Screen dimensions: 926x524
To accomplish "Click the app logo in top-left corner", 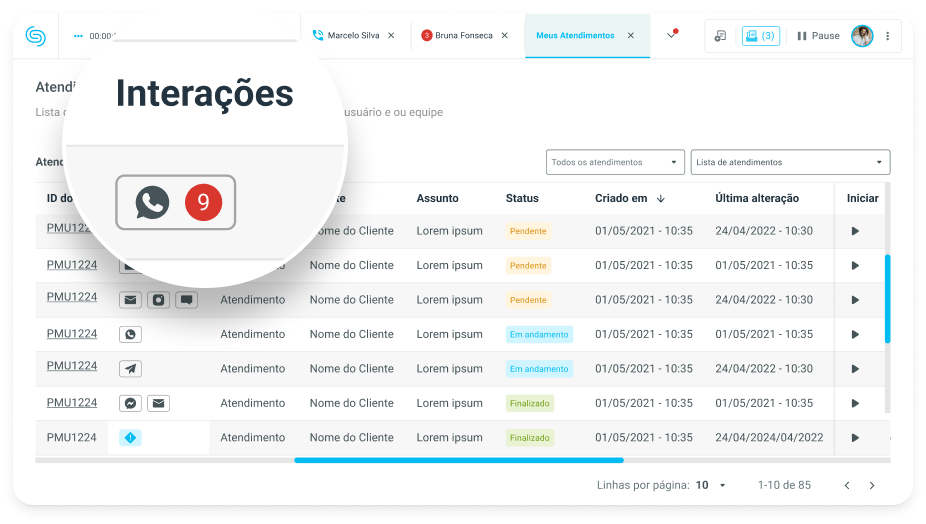I will pos(36,35).
